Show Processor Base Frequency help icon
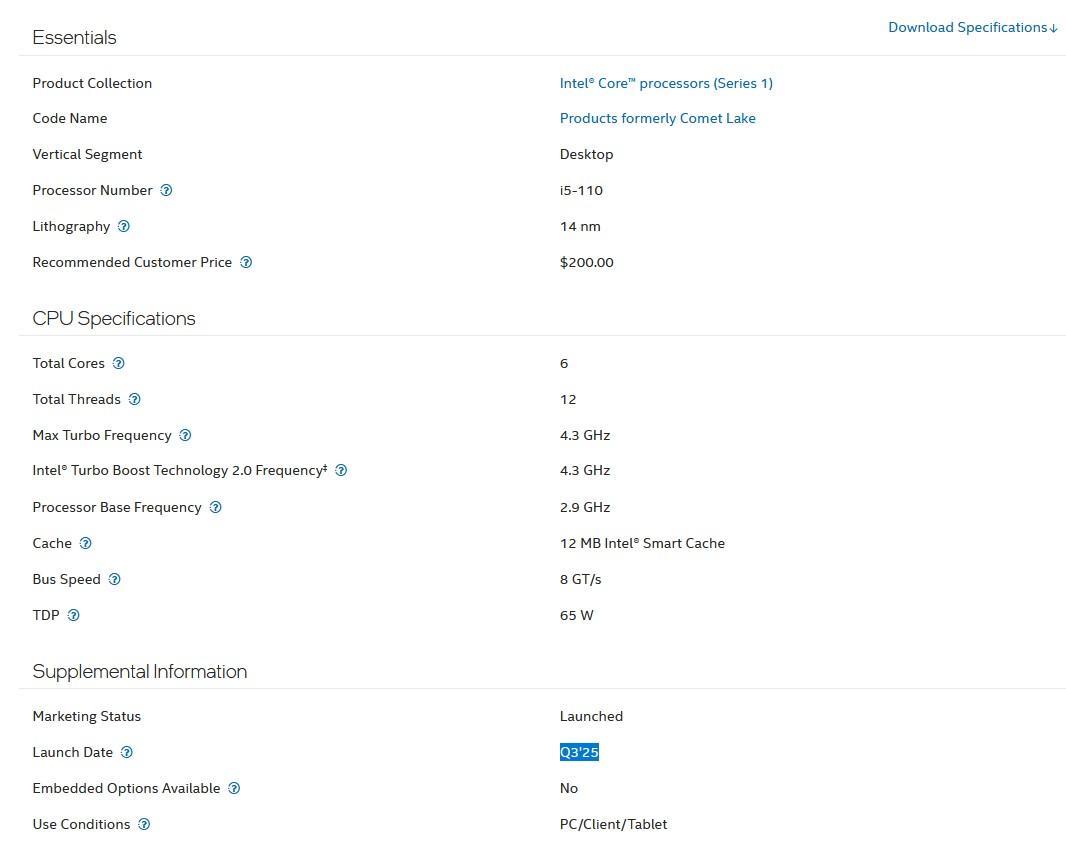1066x846 pixels. coord(215,507)
